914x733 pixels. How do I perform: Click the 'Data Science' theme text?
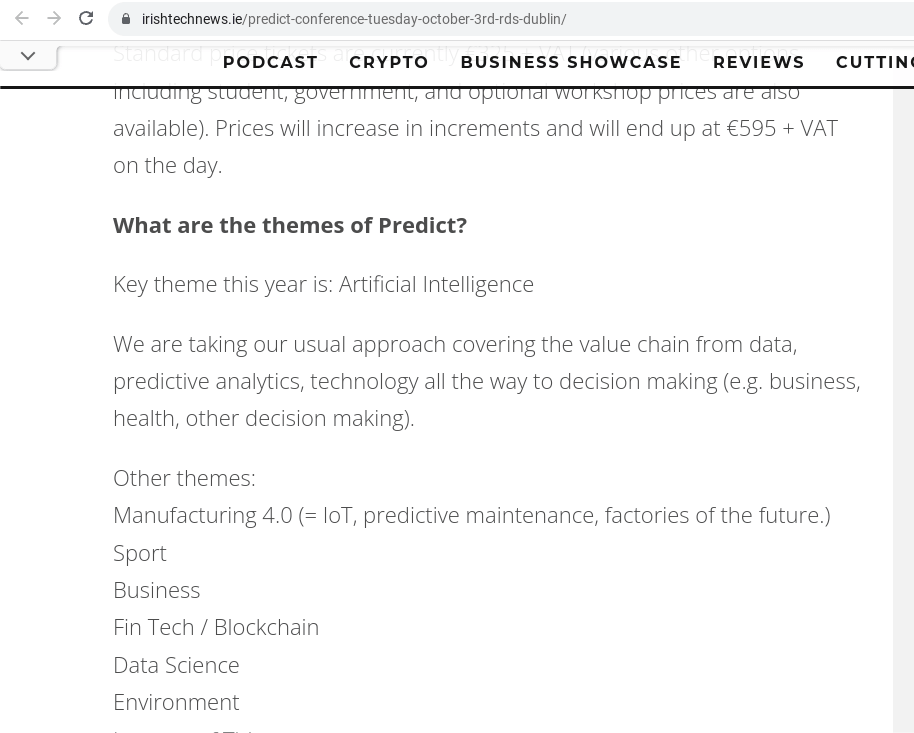(x=176, y=665)
